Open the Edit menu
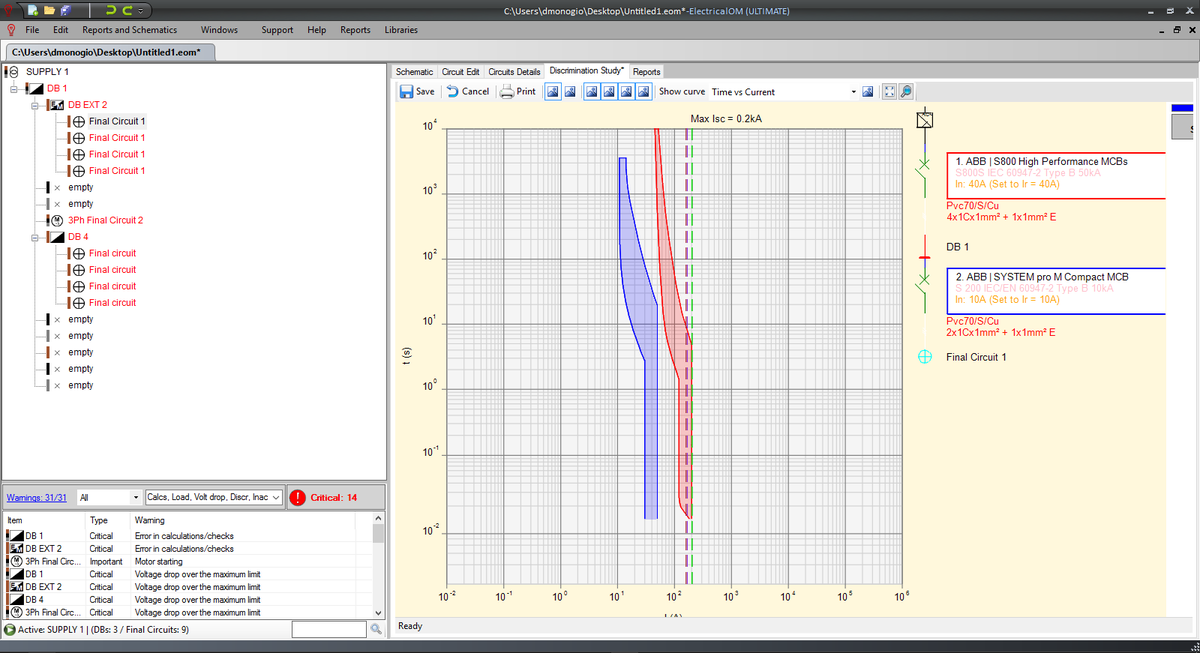 [60, 30]
